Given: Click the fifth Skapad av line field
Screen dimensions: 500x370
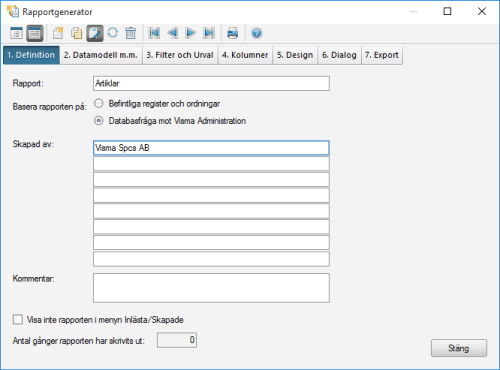Looking at the screenshot, I should [x=211, y=211].
